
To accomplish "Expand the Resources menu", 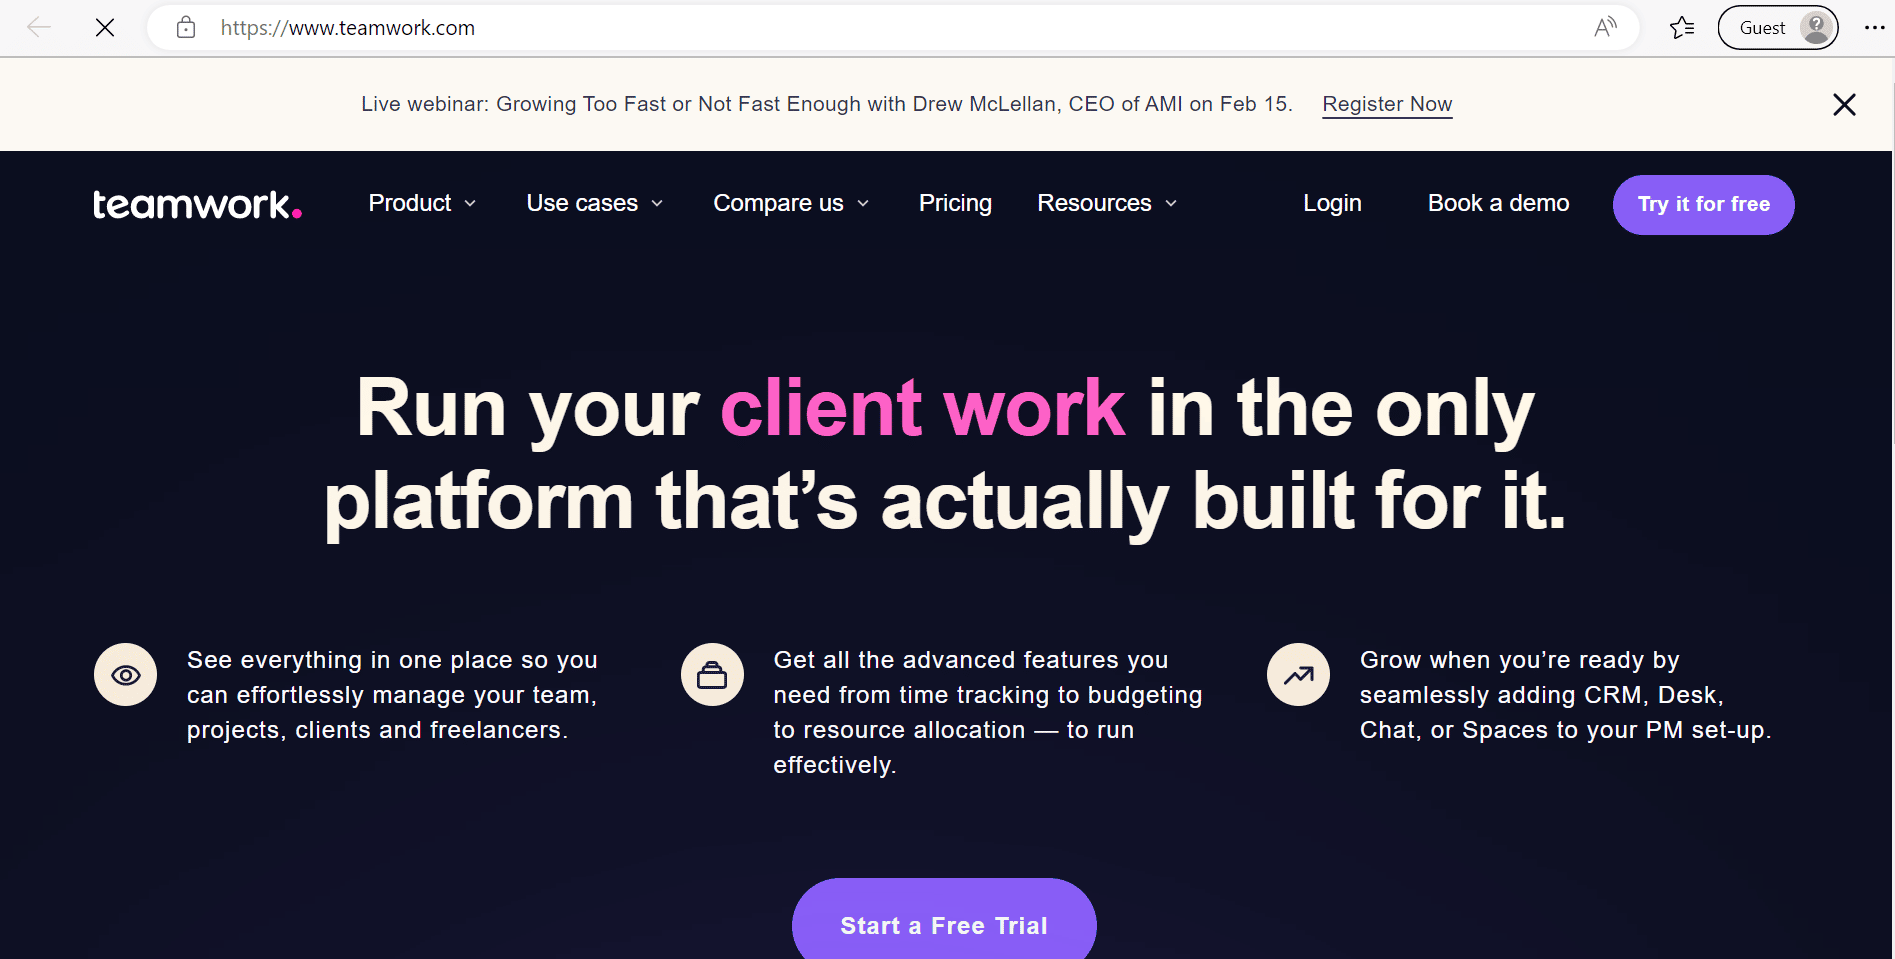I will (1107, 203).
